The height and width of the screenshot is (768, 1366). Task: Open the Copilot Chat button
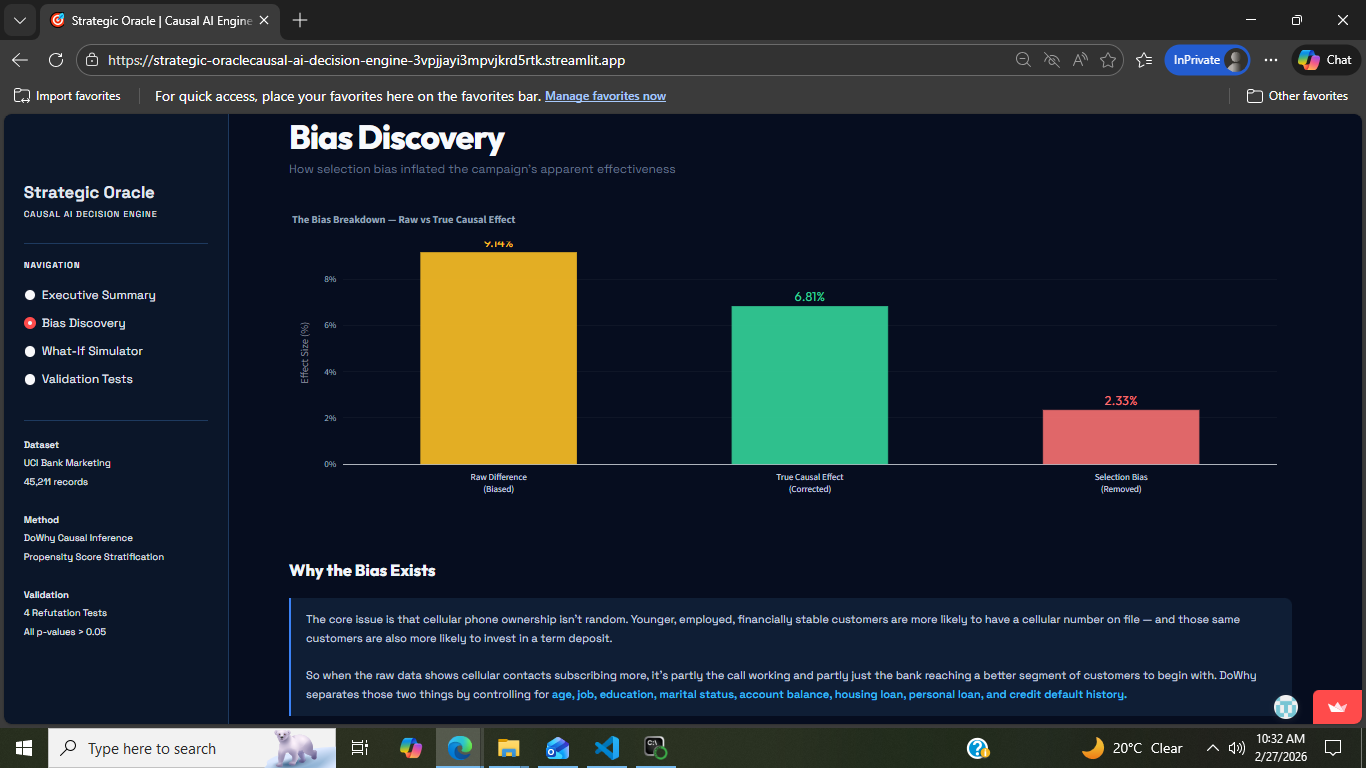pyautogui.click(x=1326, y=60)
